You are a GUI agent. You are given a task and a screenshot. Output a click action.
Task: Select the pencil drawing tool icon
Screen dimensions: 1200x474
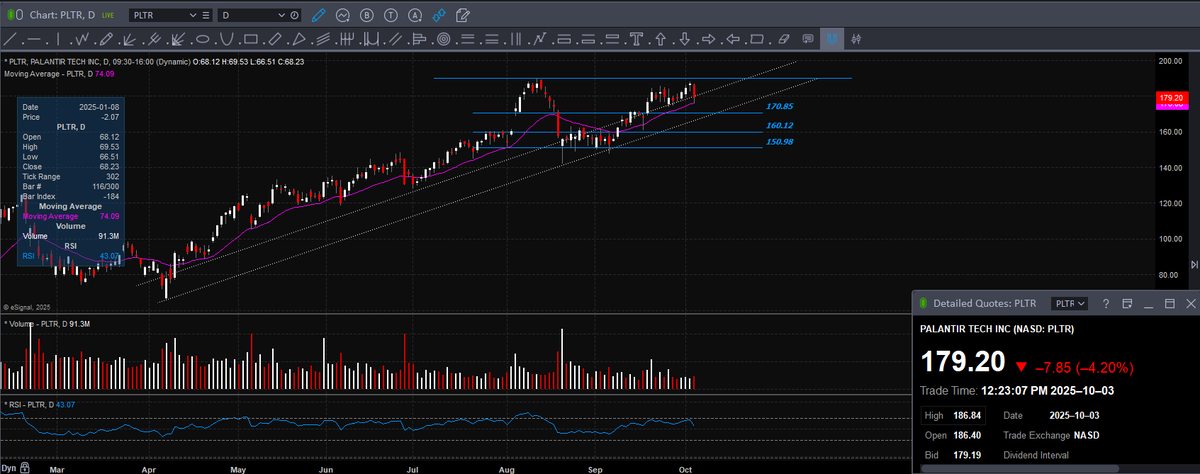pyautogui.click(x=105, y=39)
